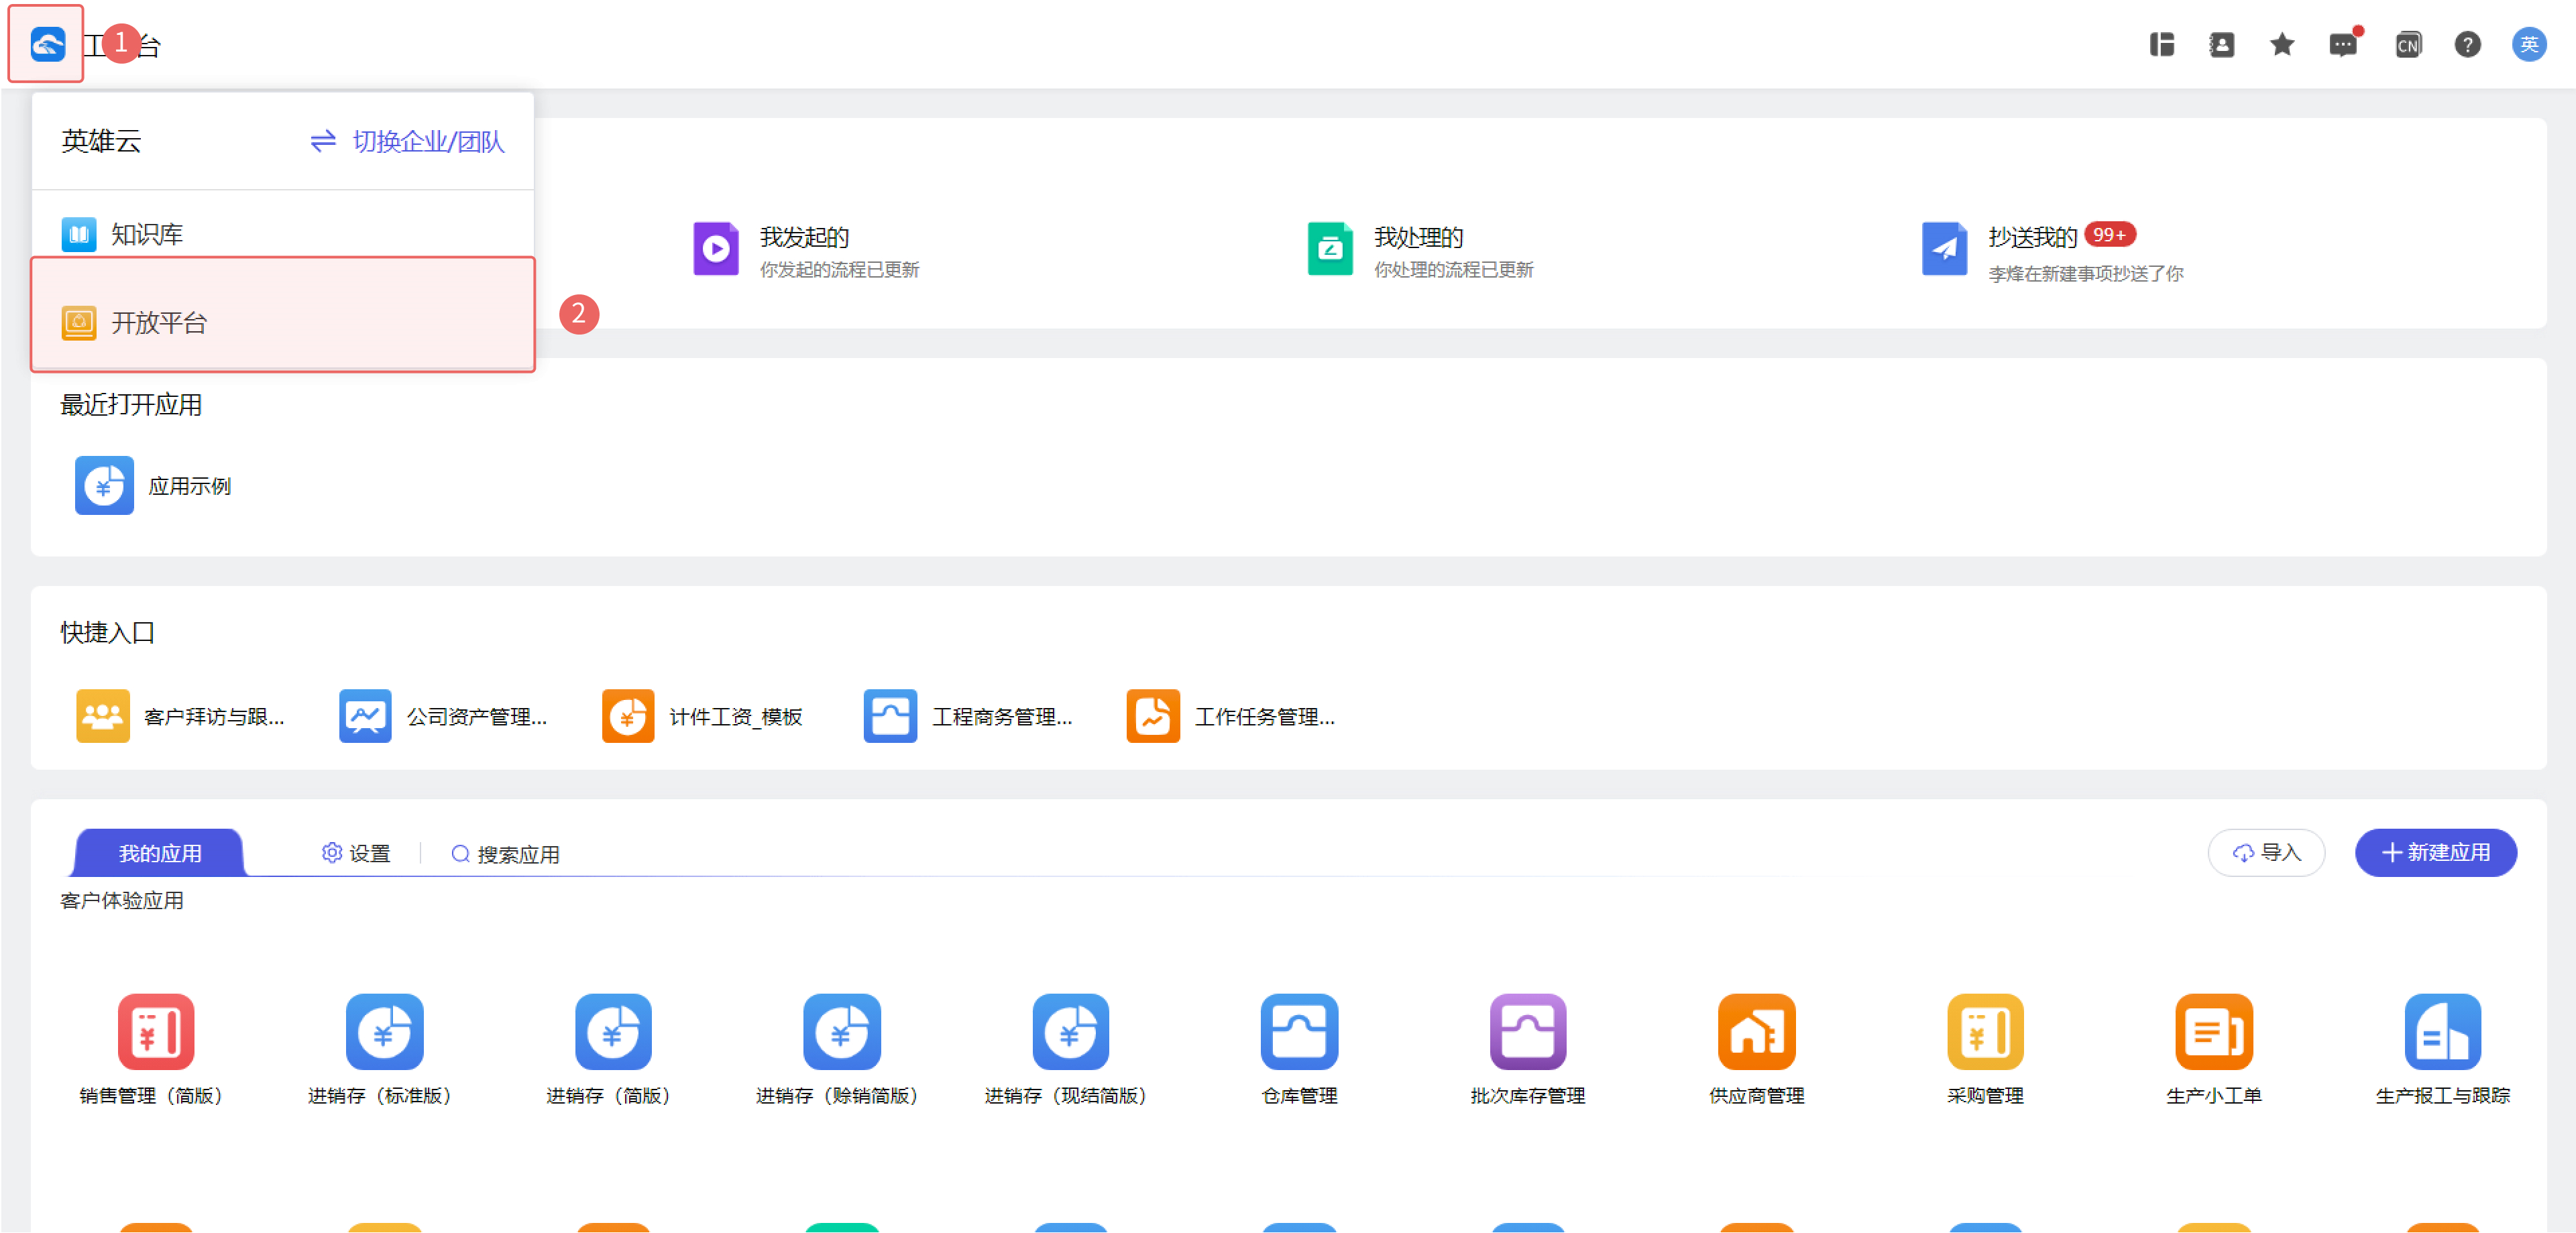Open 批次库存管理 app icon
Viewport: 2576px width, 1233px height.
[x=1528, y=1031]
